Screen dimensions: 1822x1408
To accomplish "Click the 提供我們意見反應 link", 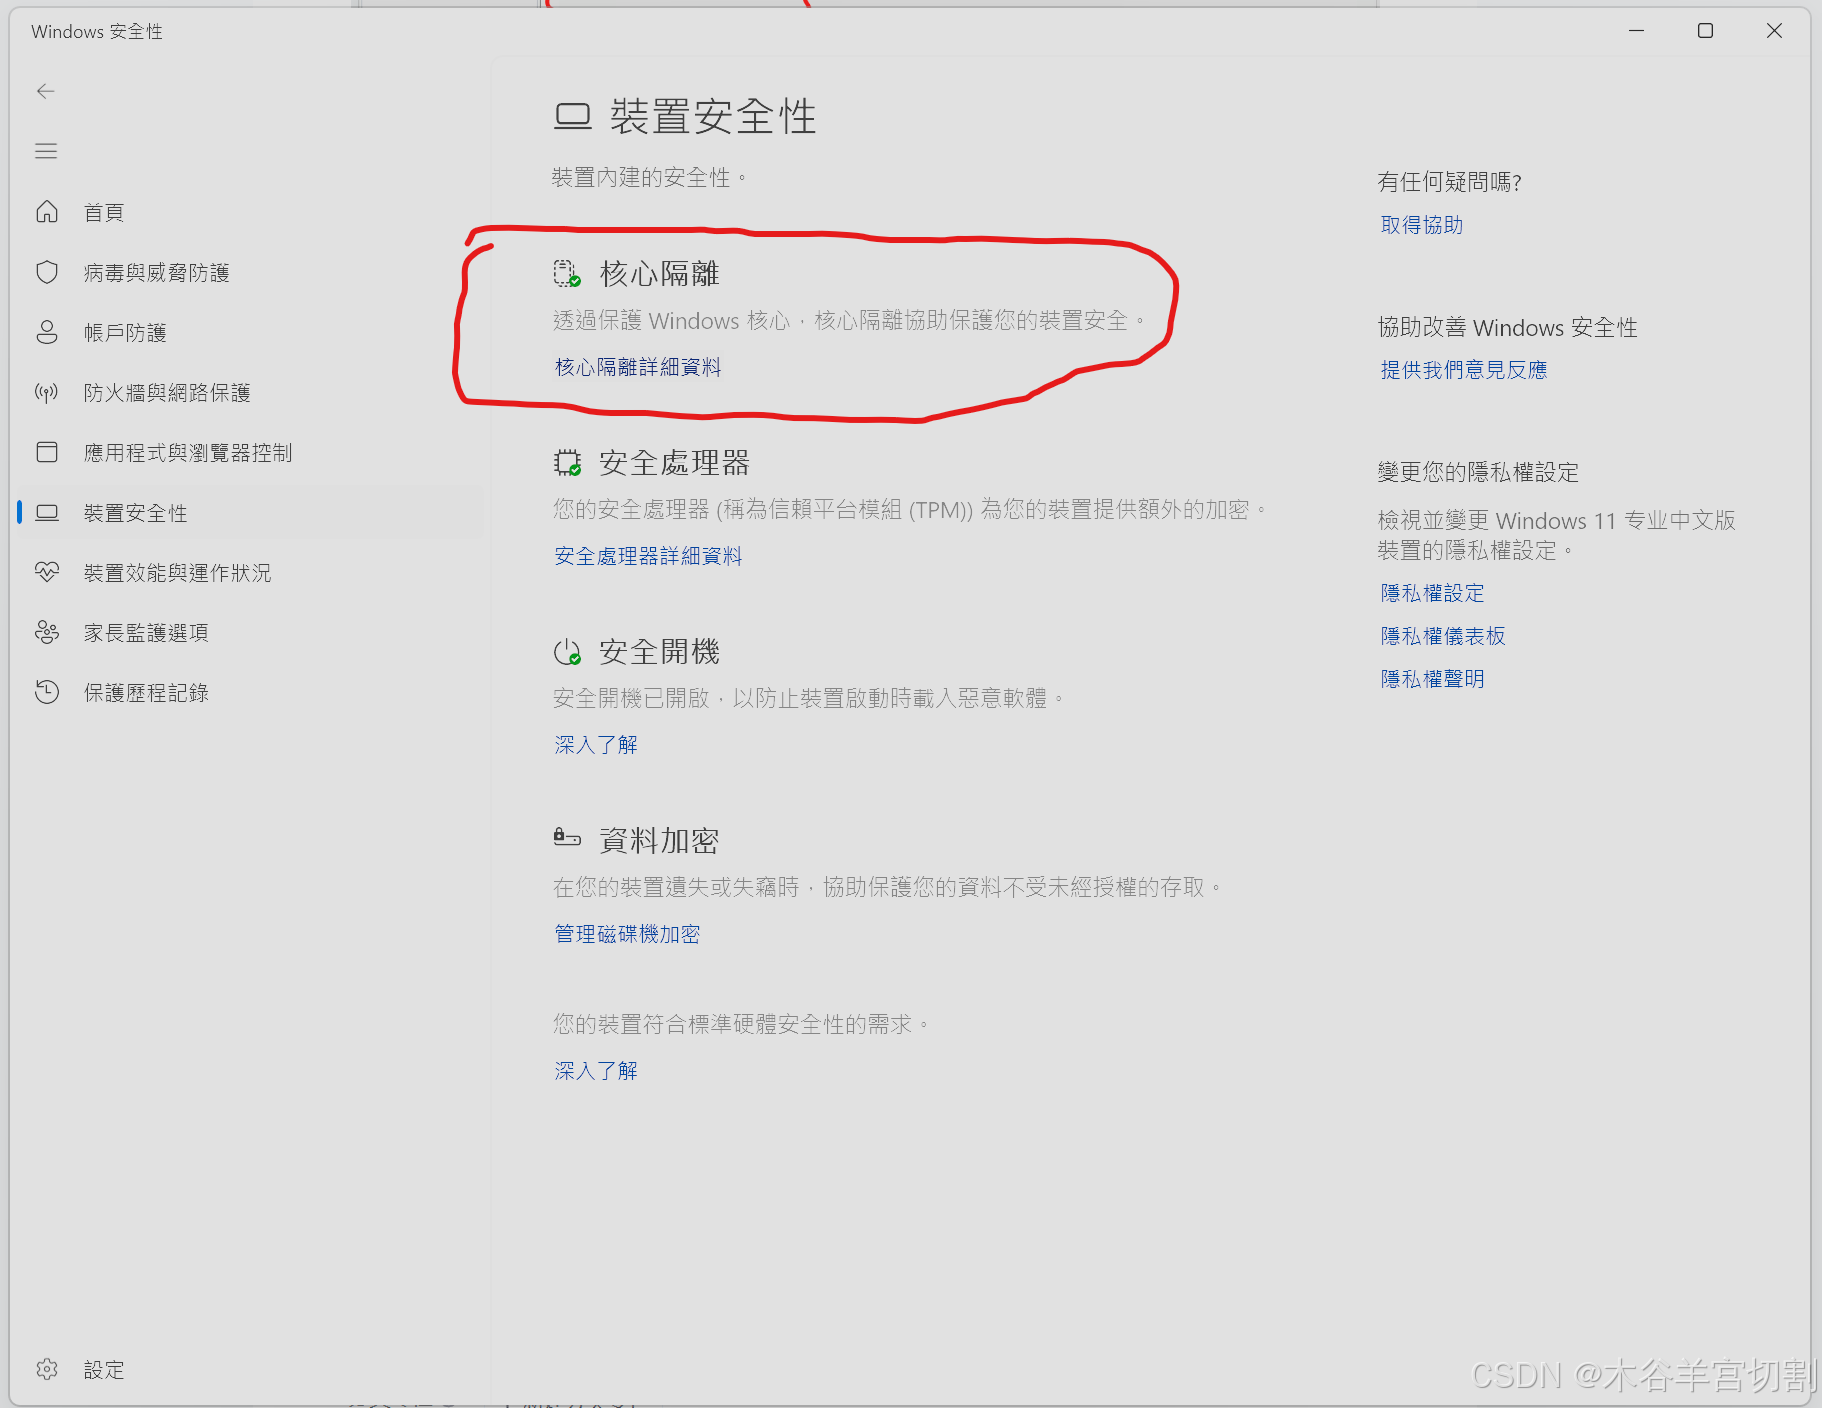I will pyautogui.click(x=1464, y=370).
